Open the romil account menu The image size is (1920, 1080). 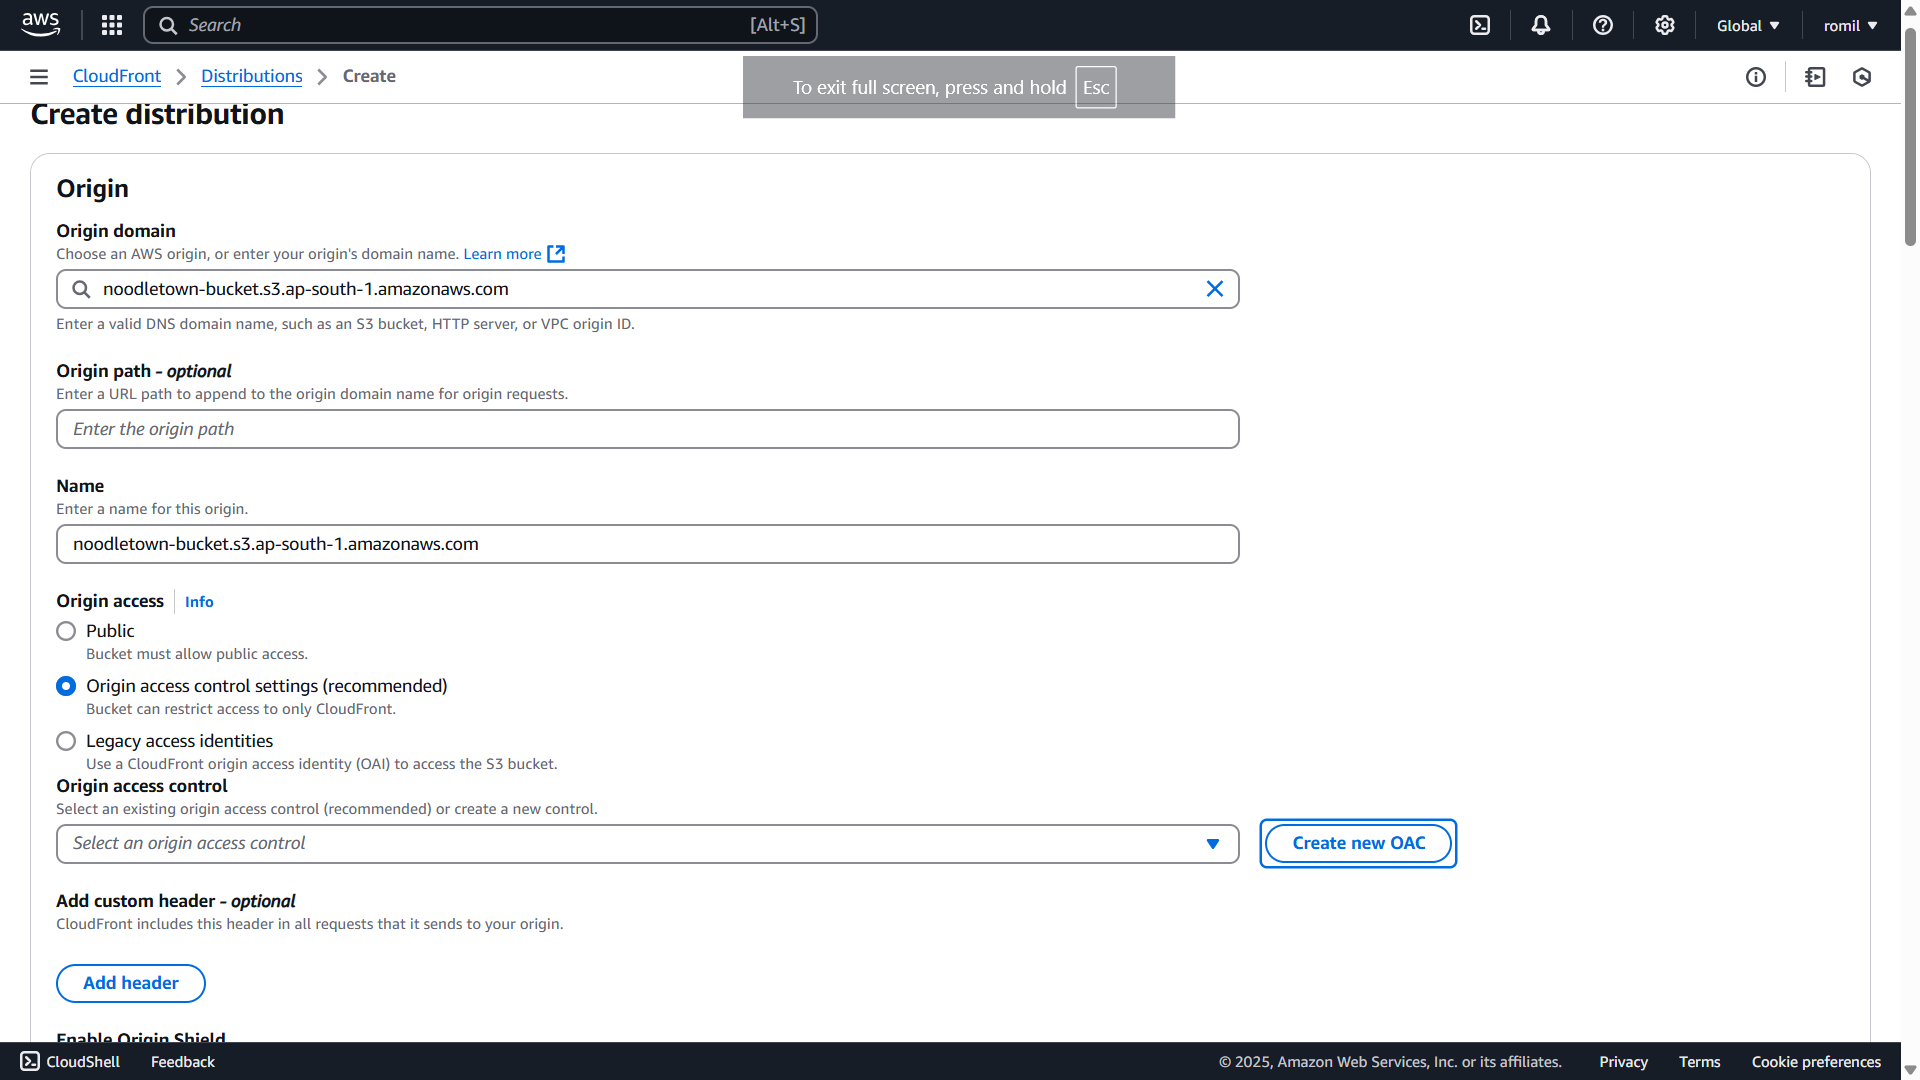(x=1850, y=26)
